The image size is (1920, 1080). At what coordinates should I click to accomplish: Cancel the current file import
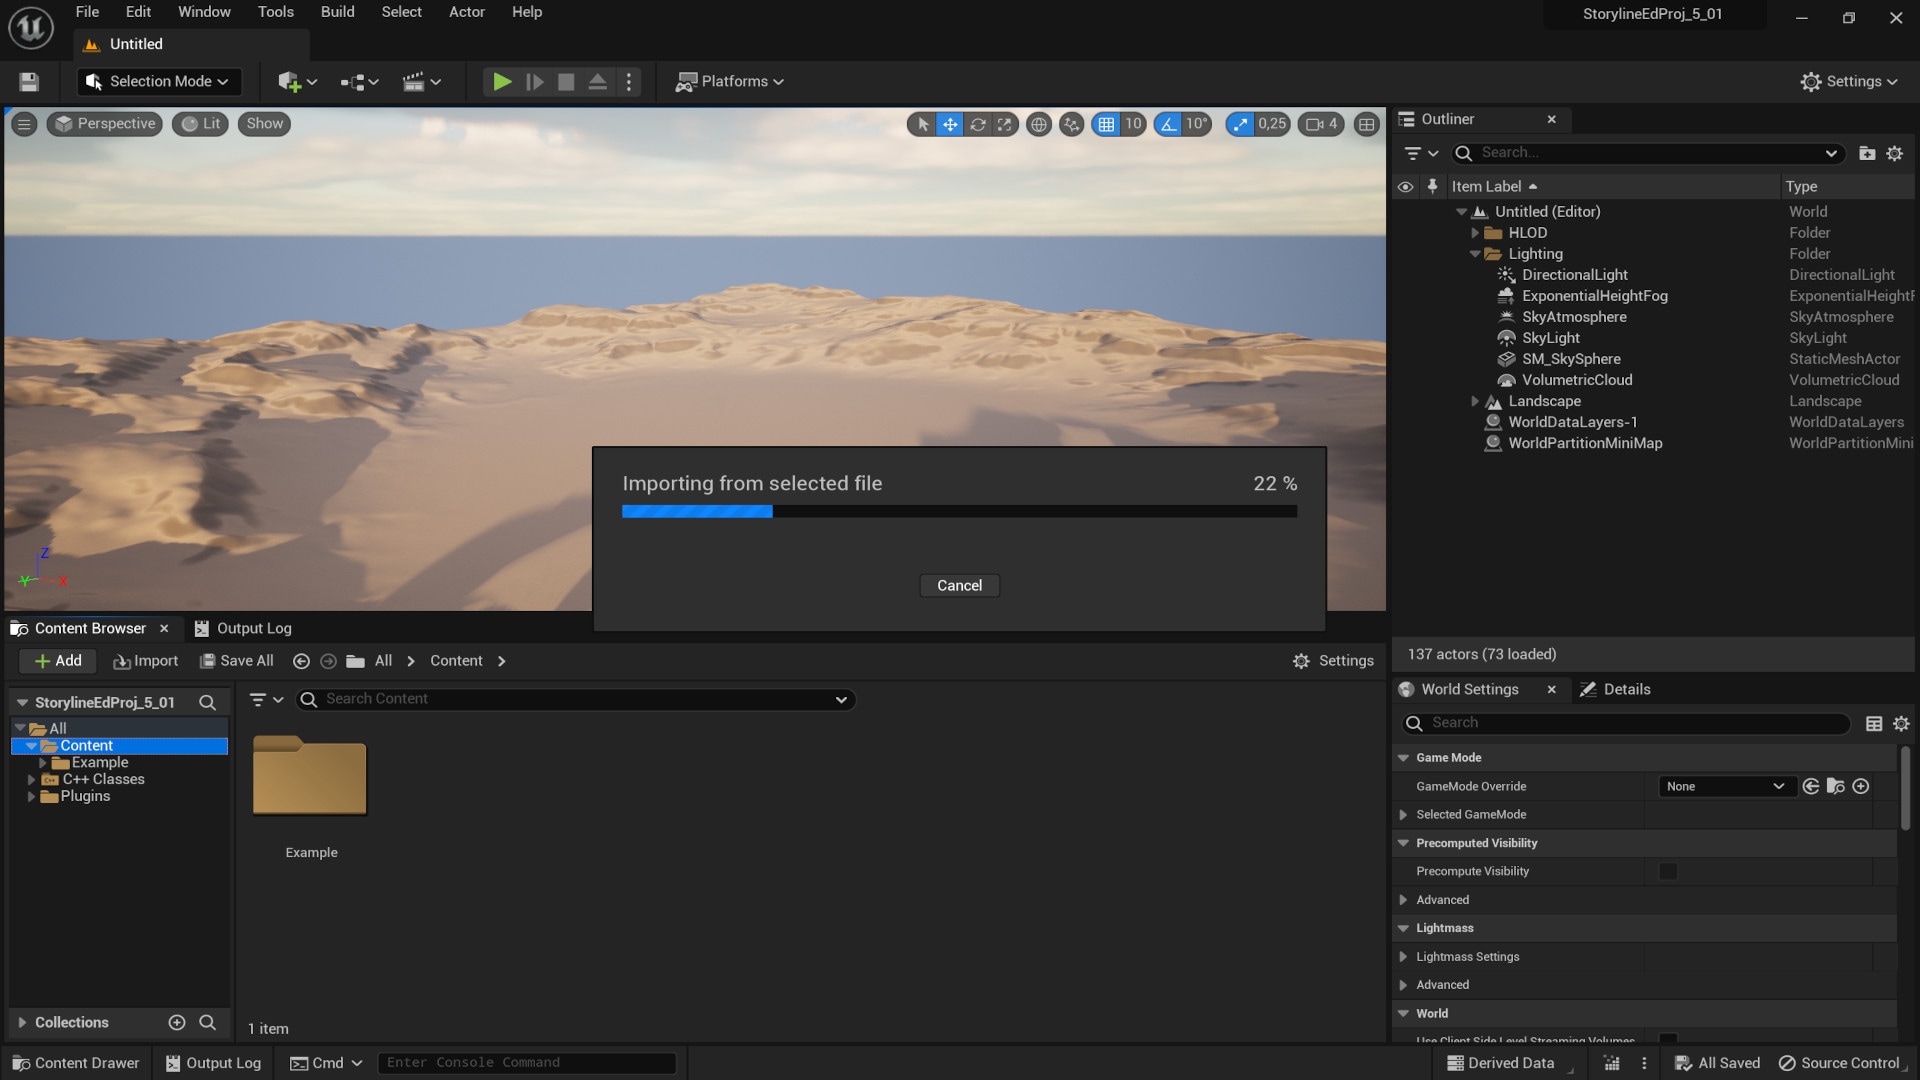coord(959,585)
